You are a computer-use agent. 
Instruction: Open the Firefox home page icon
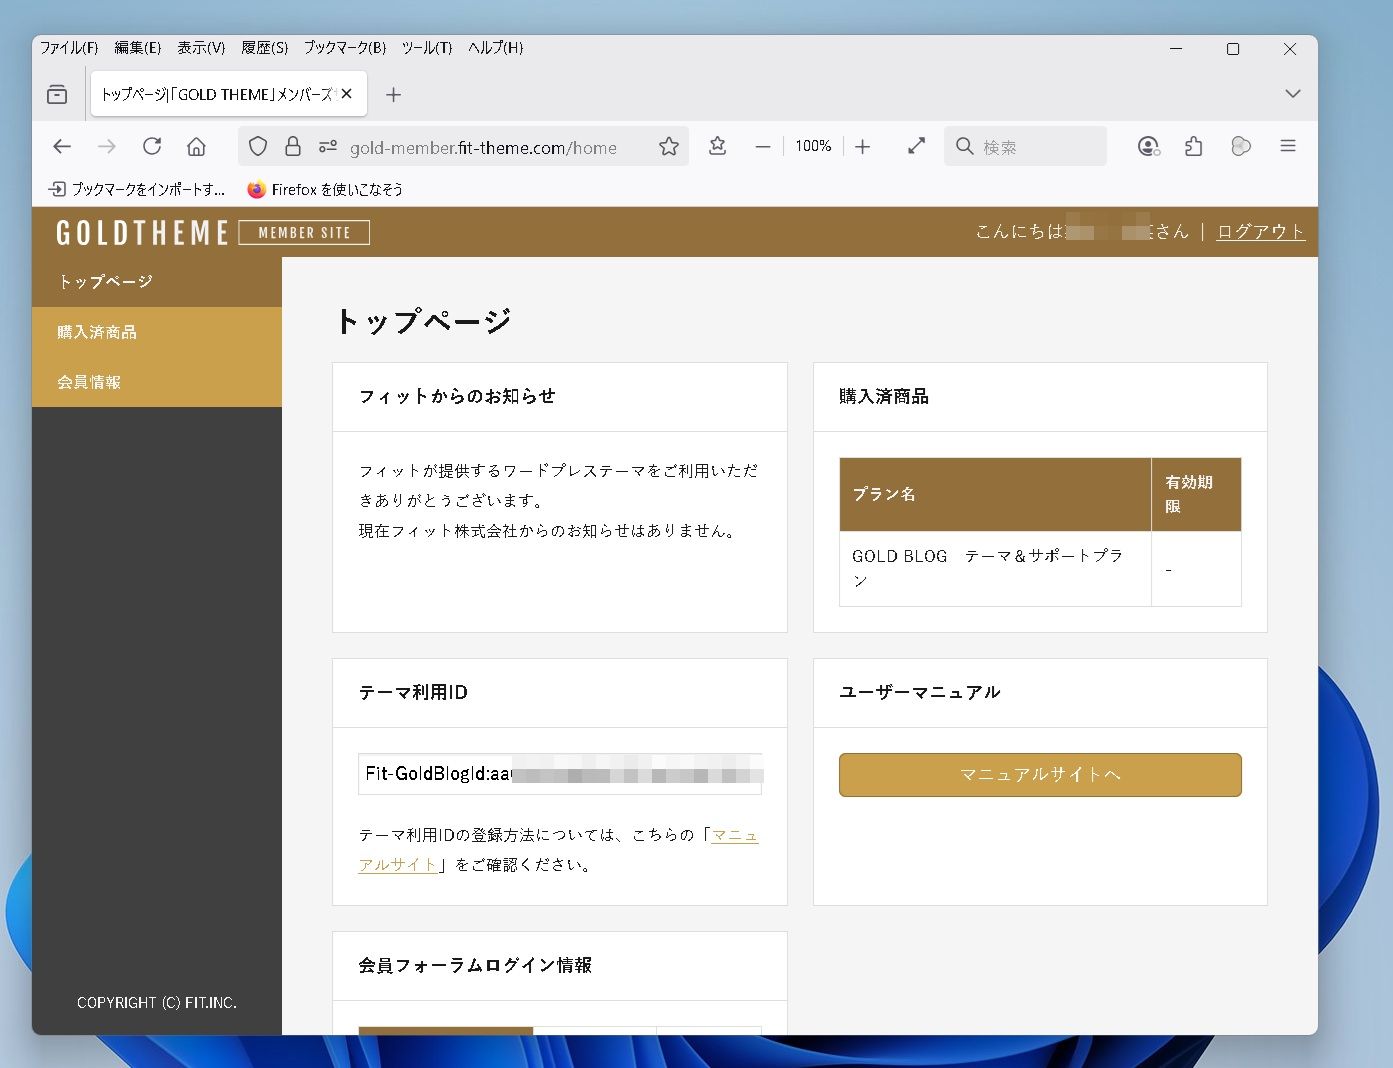coord(197,147)
